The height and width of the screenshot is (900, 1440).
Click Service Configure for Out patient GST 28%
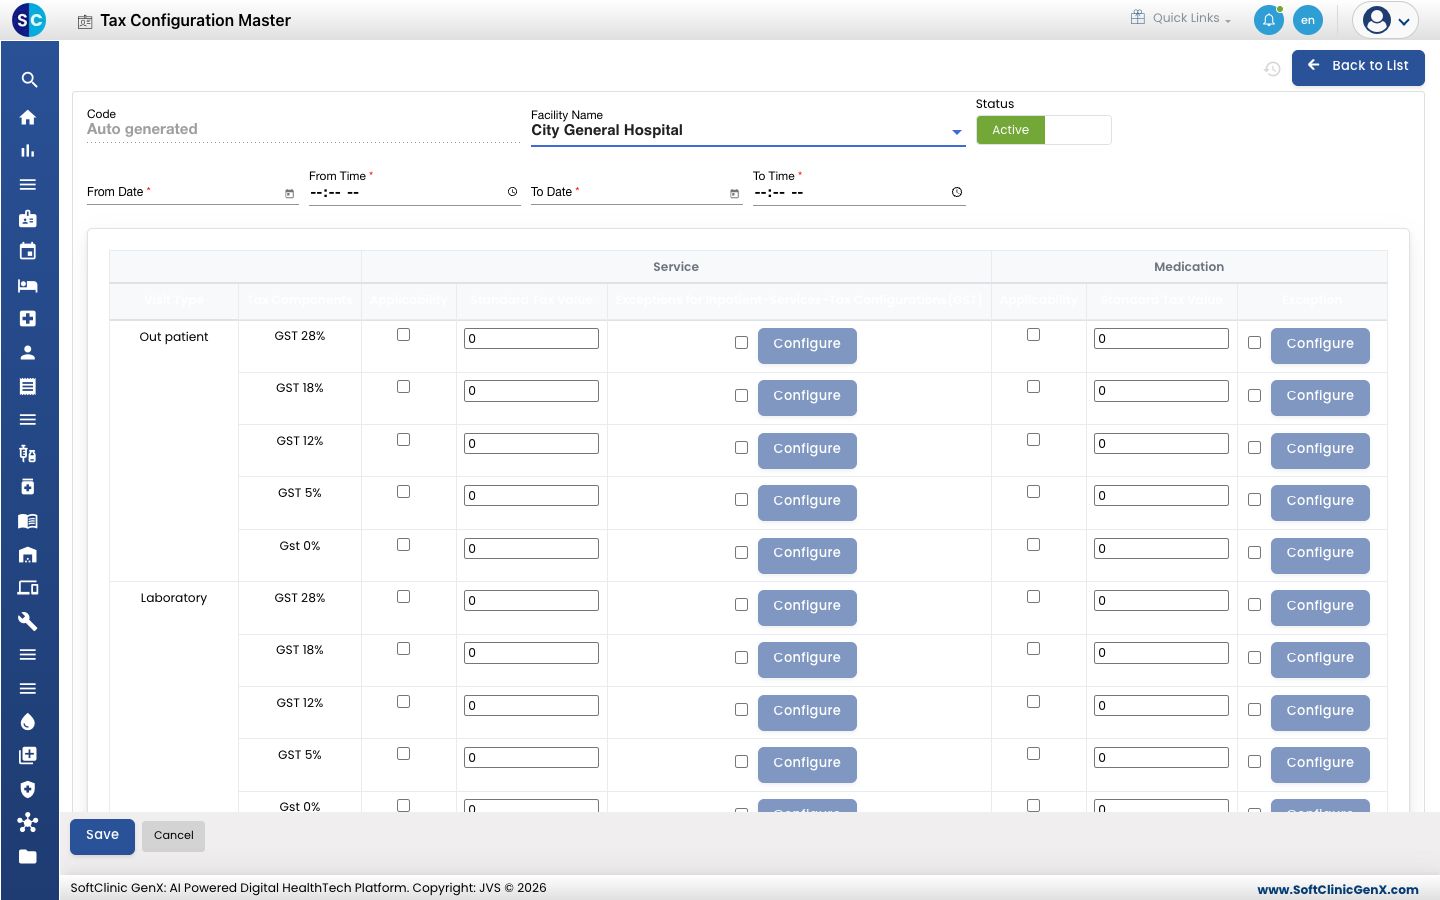pyautogui.click(x=807, y=345)
